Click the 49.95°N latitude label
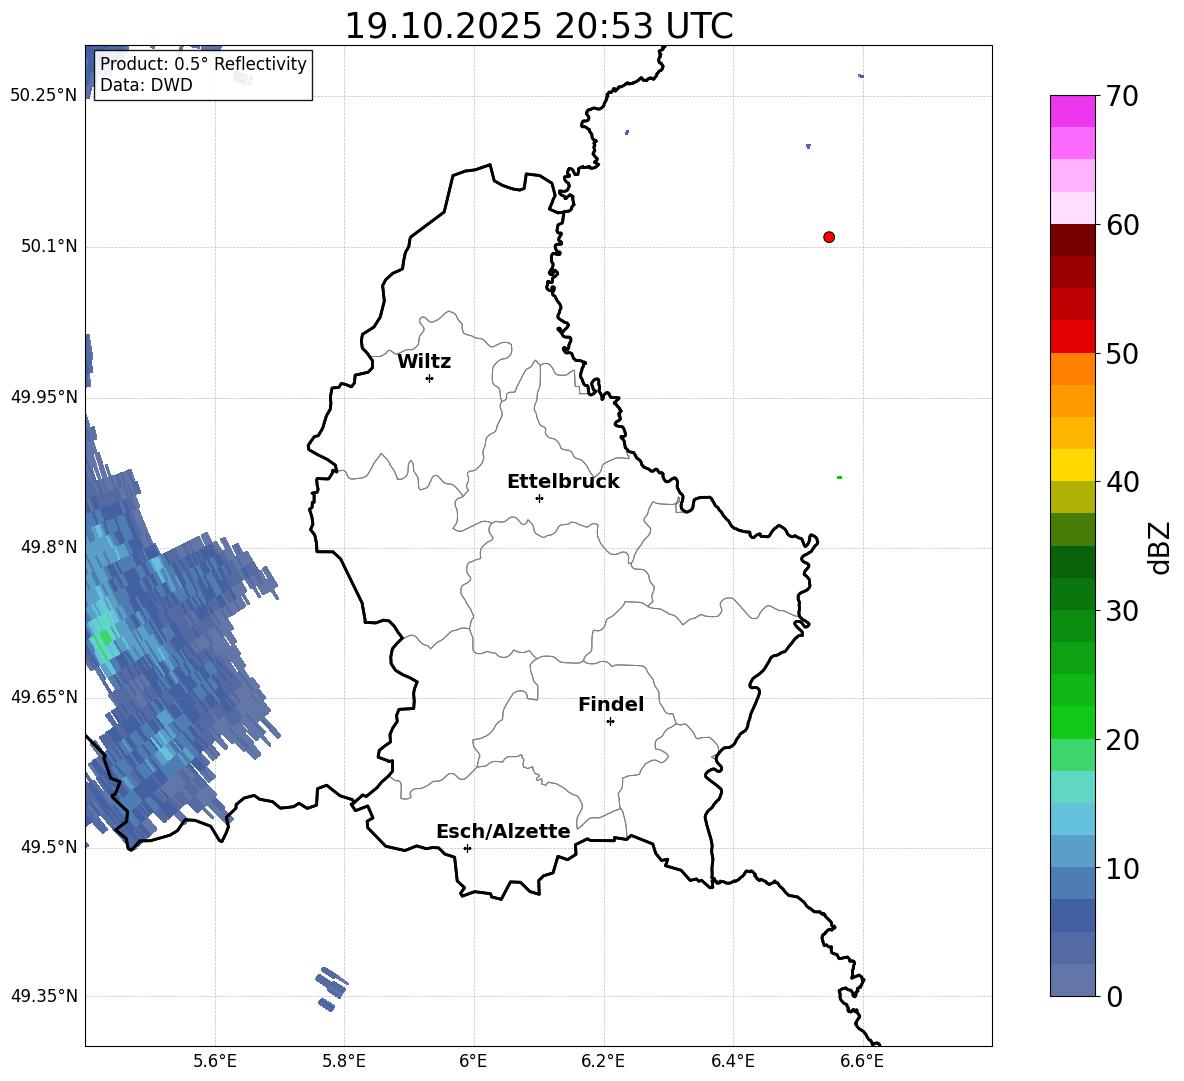This screenshot has height=1081, width=1184. (x=44, y=397)
